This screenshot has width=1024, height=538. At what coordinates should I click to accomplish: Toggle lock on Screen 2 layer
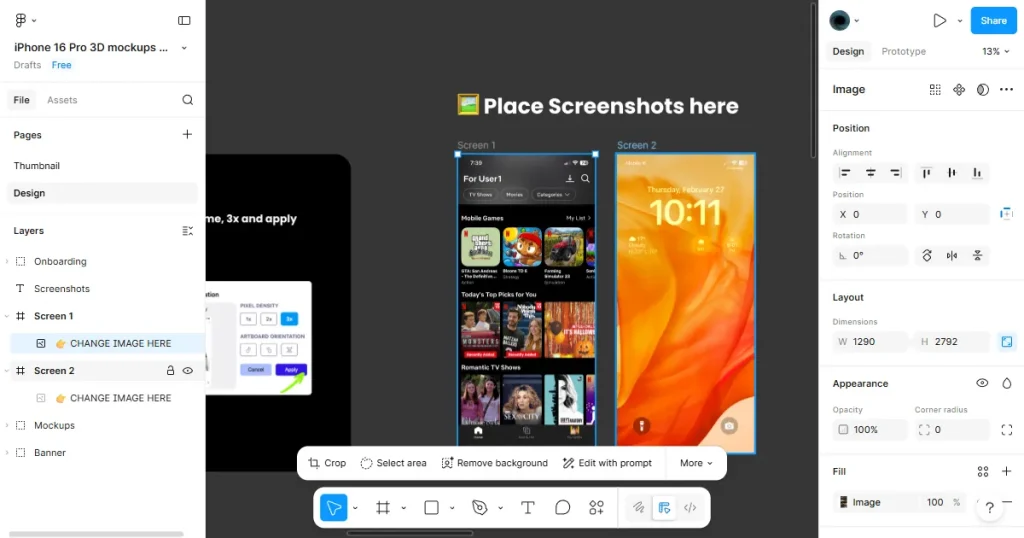pos(170,371)
